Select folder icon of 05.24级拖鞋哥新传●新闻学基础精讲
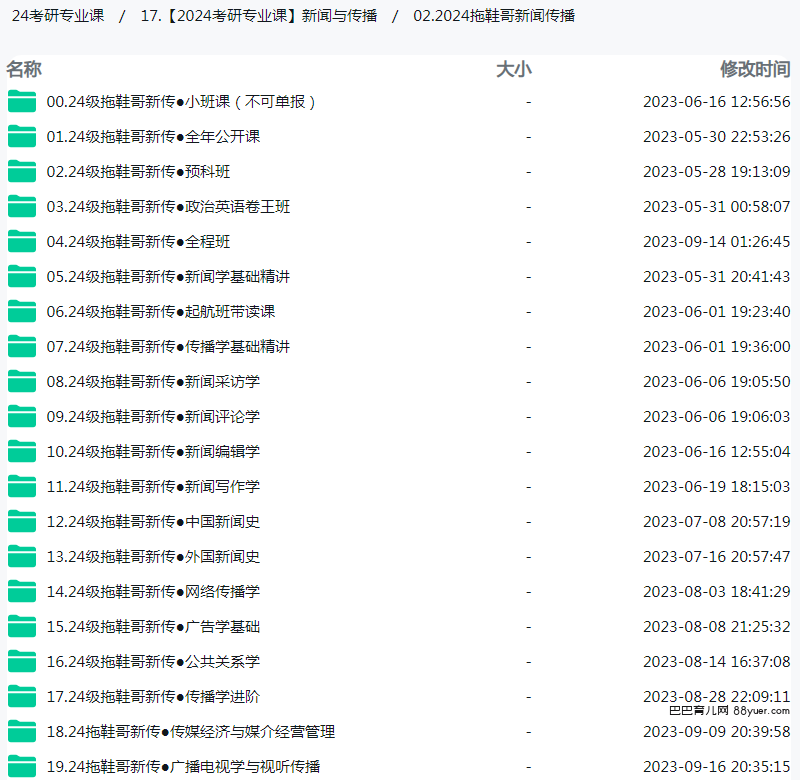800x780 pixels. pos(22,276)
